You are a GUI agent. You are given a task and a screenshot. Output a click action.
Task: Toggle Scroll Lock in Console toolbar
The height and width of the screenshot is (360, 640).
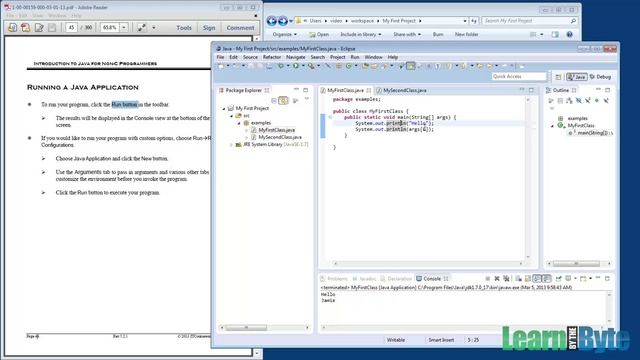[528, 279]
